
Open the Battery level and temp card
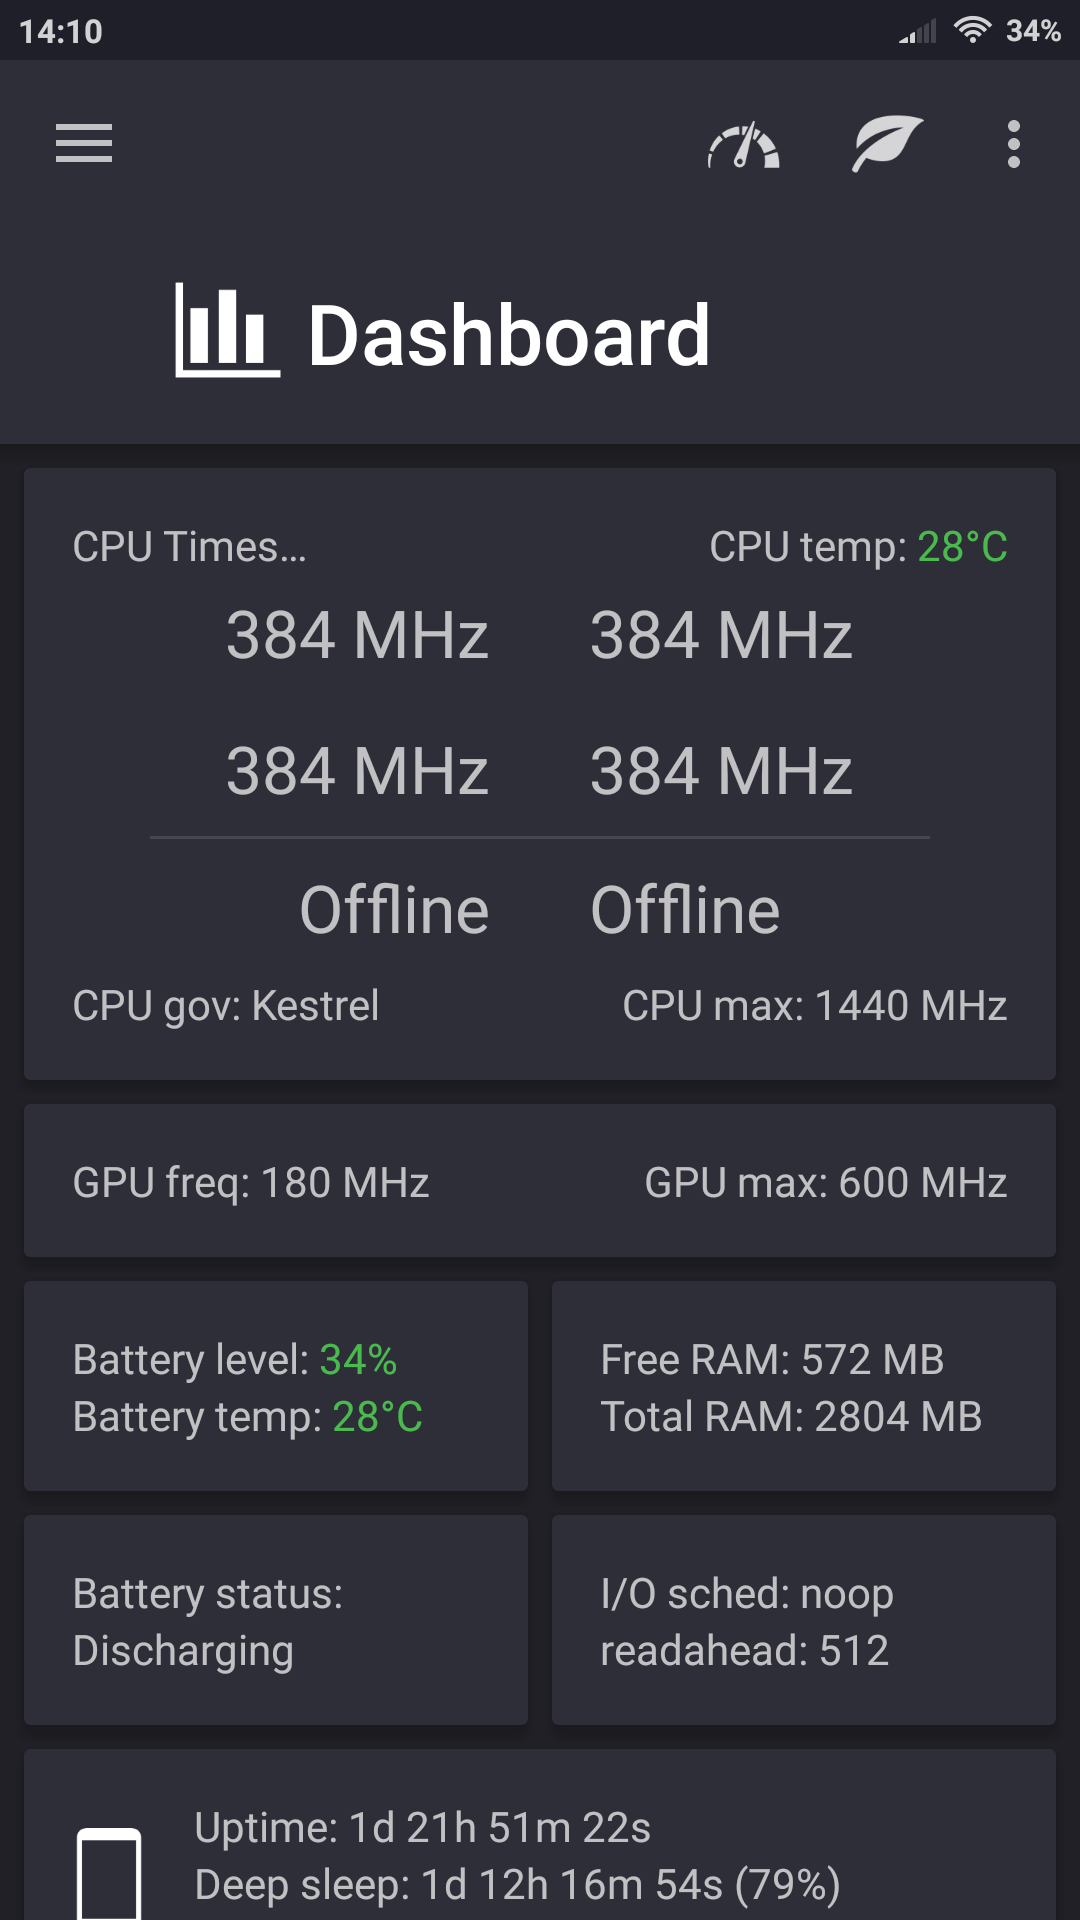coord(276,1387)
